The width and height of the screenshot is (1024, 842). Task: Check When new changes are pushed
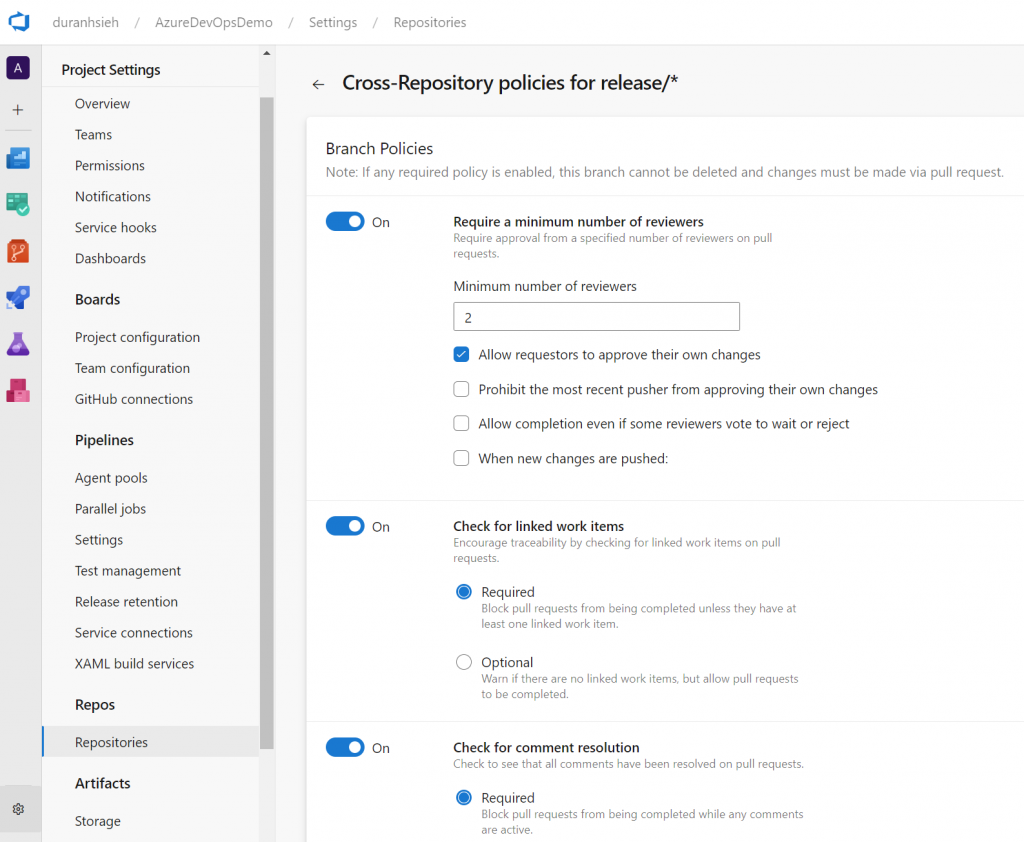point(461,458)
